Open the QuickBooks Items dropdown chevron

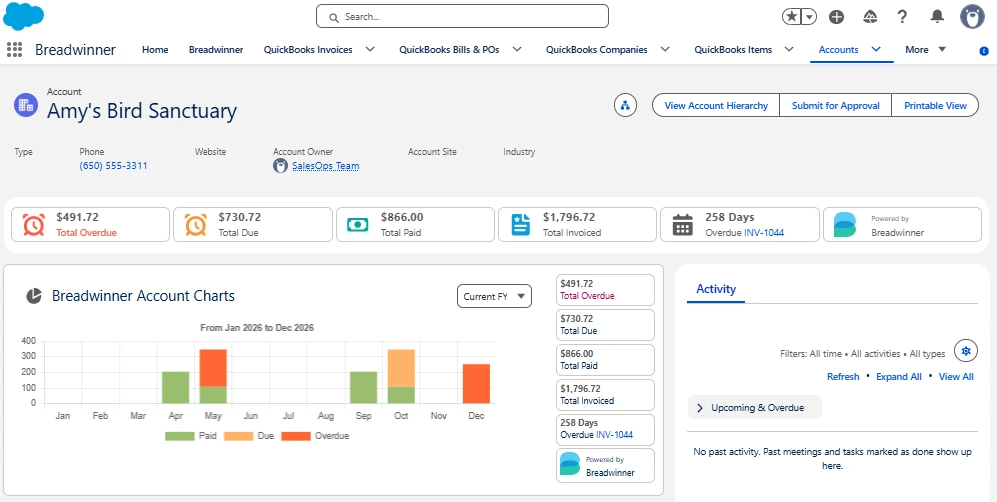[x=789, y=50]
